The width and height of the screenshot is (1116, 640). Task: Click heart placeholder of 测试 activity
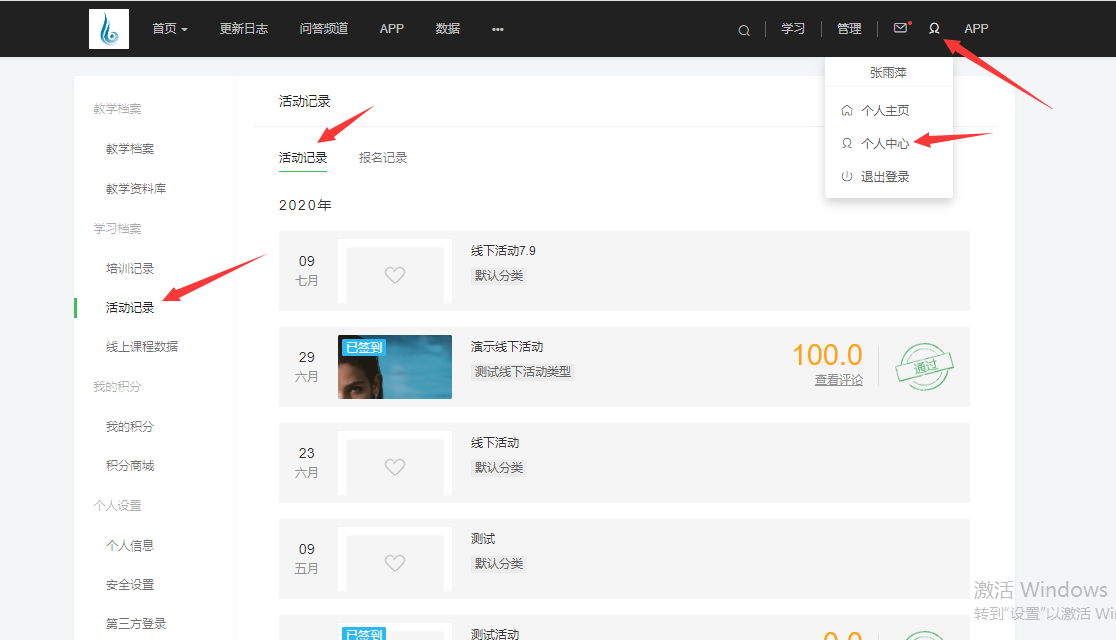point(395,563)
